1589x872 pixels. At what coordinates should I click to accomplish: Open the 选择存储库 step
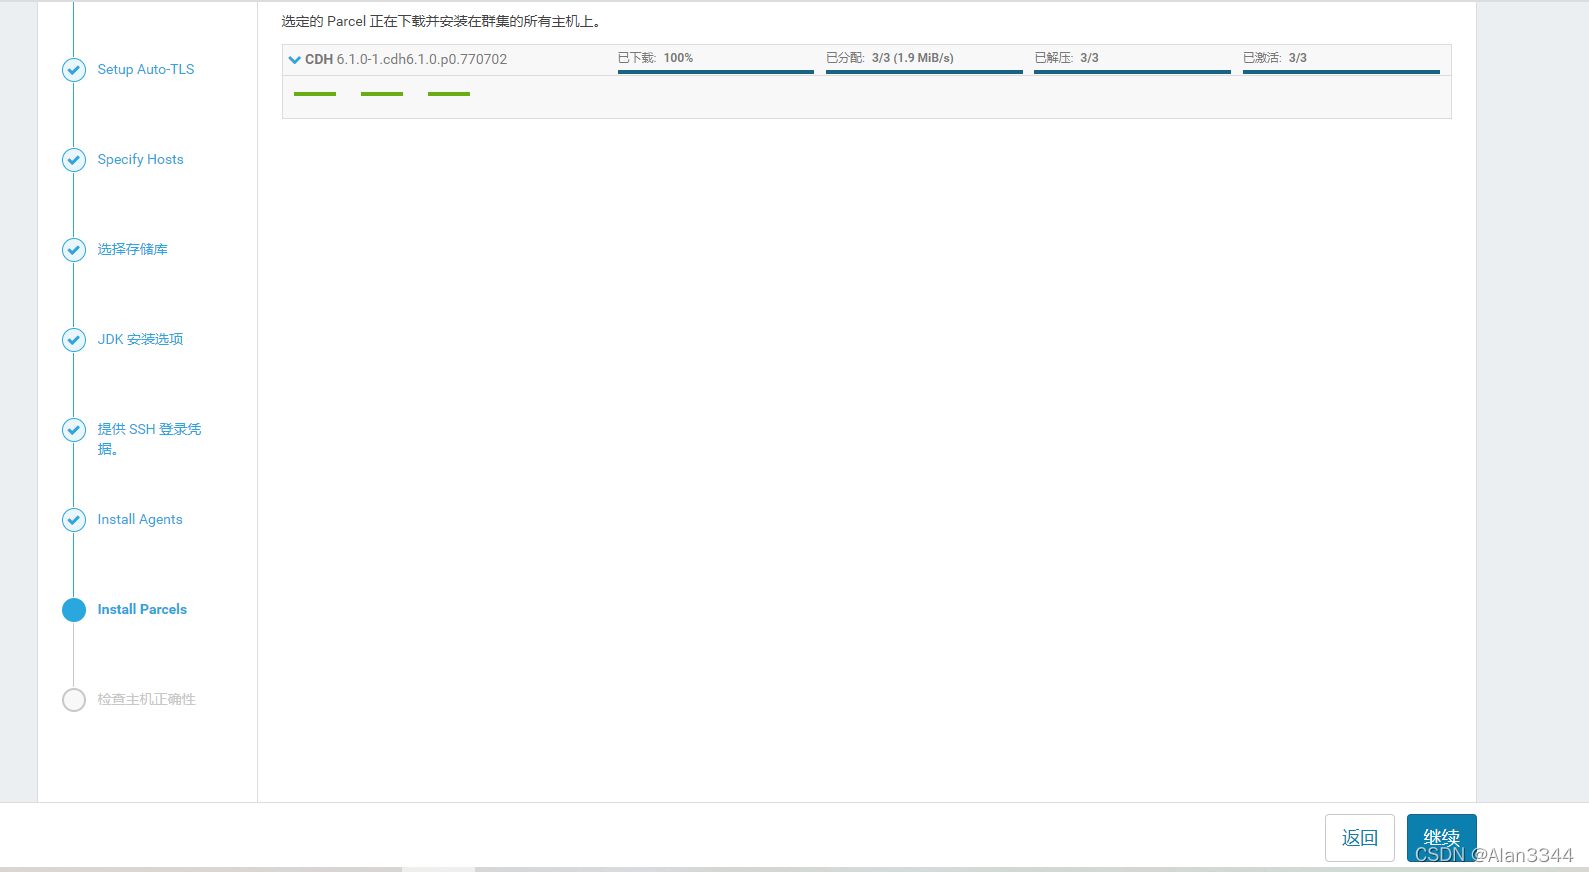tap(133, 249)
